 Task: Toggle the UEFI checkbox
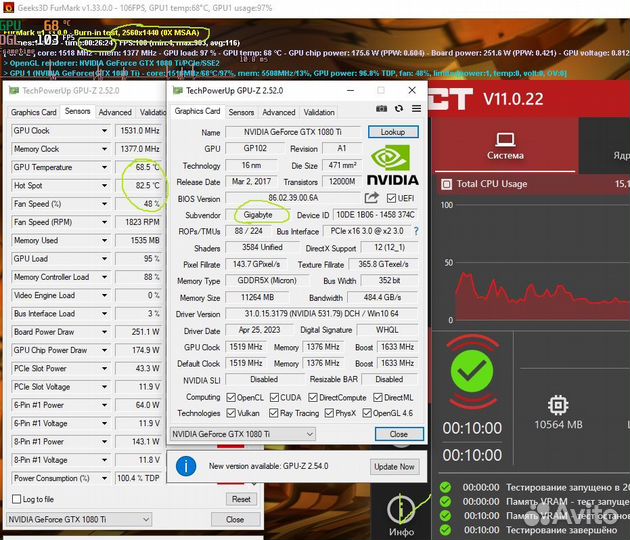391,198
